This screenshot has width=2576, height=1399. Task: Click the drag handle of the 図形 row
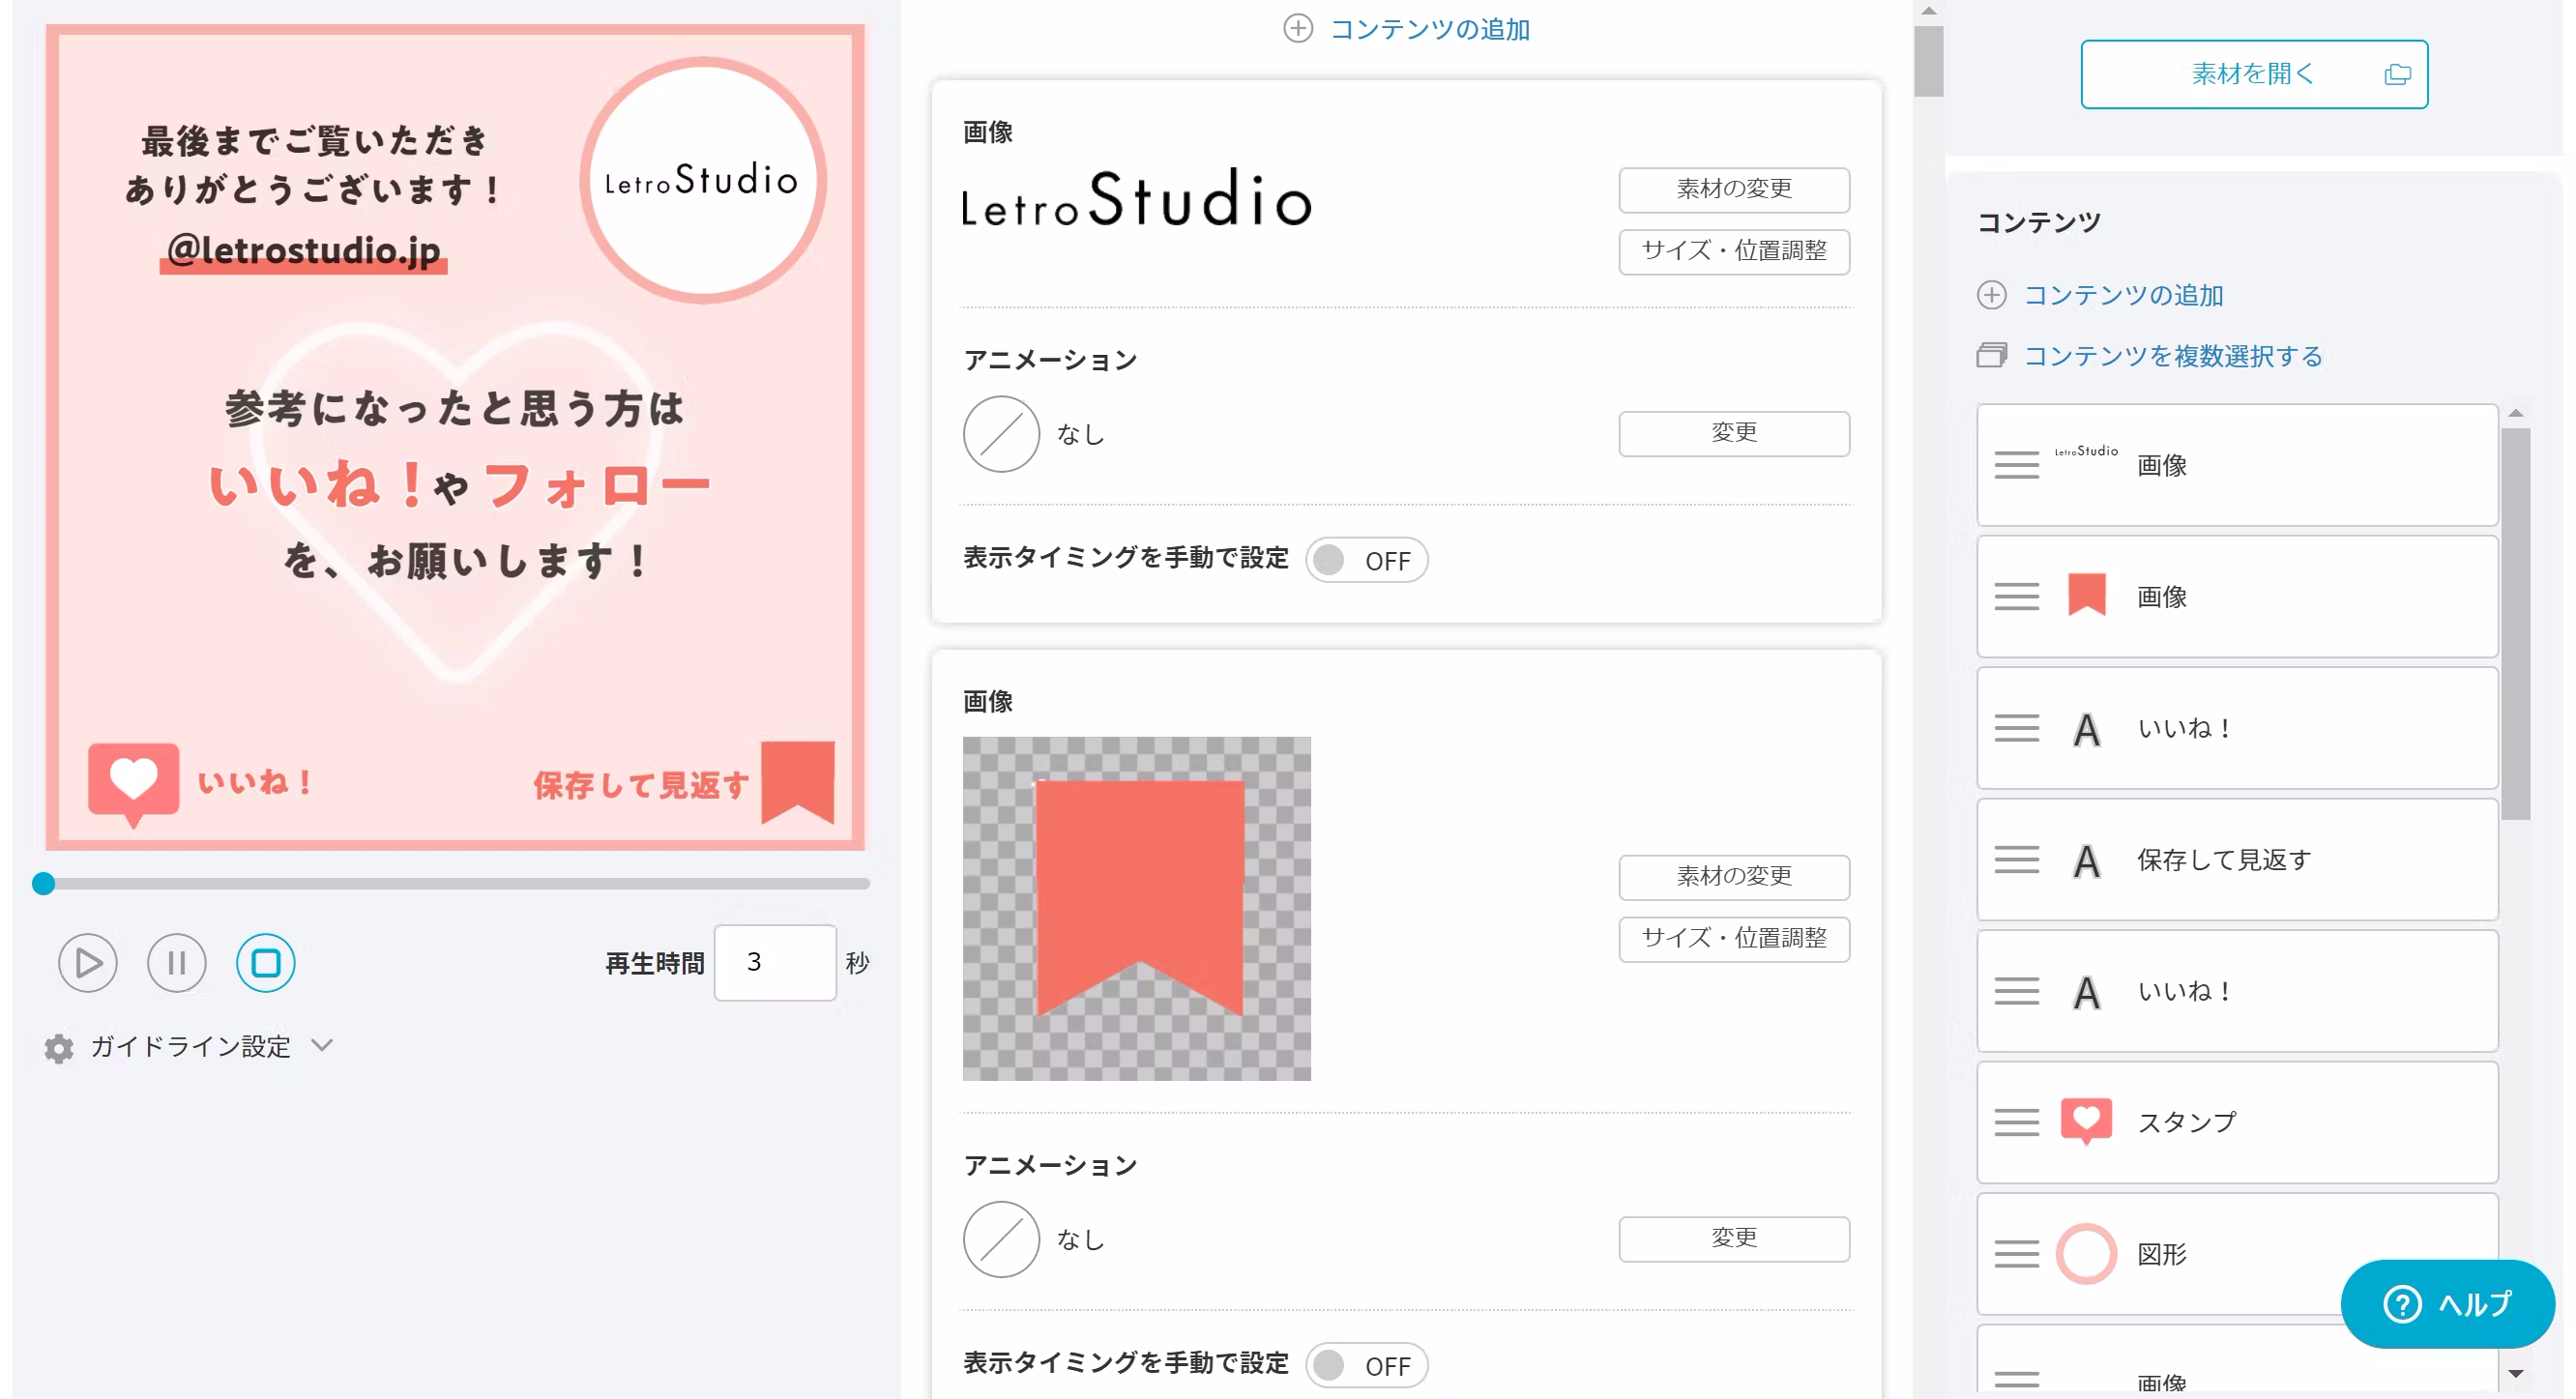point(2016,1254)
